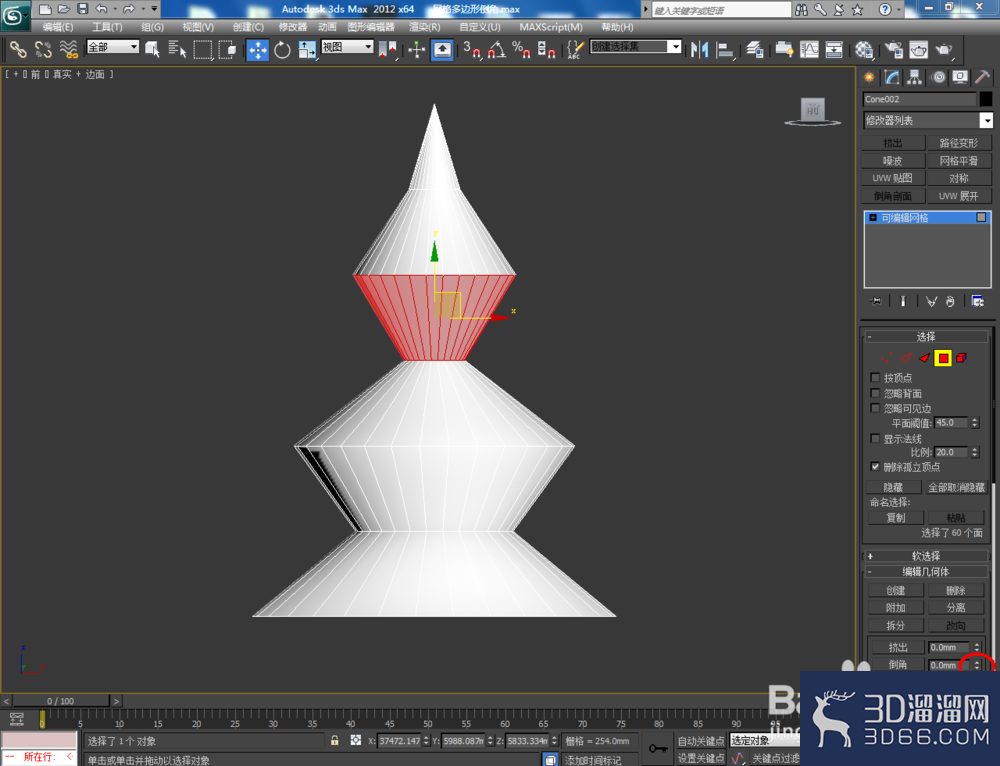
Task: Toggle Keyboard Shortcut Override icon
Action: (x=442, y=50)
